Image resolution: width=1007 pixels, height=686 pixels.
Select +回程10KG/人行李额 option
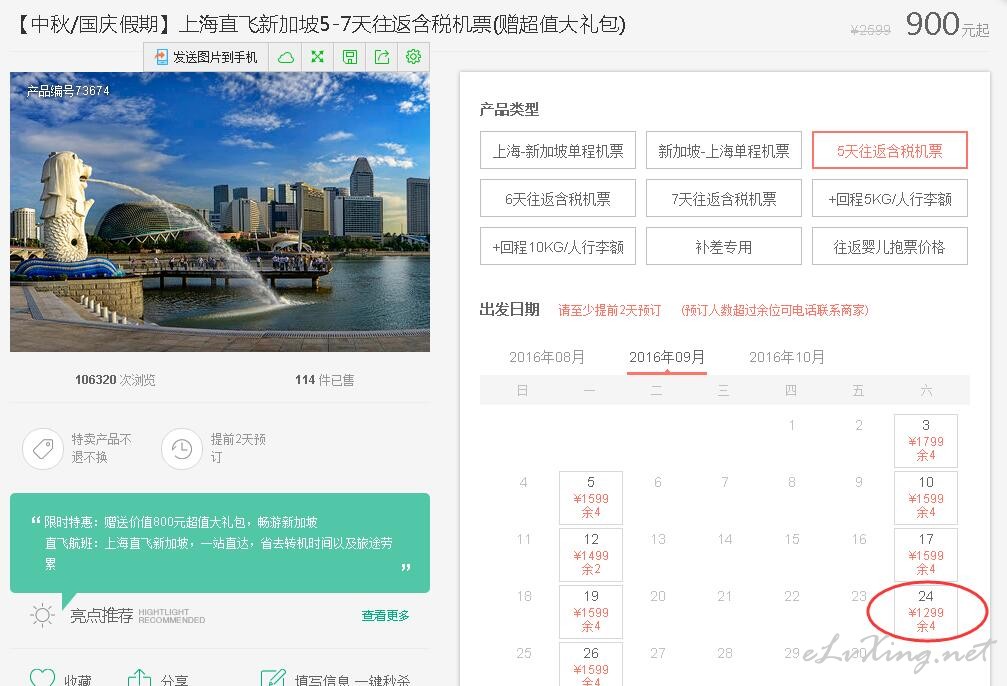click(558, 247)
